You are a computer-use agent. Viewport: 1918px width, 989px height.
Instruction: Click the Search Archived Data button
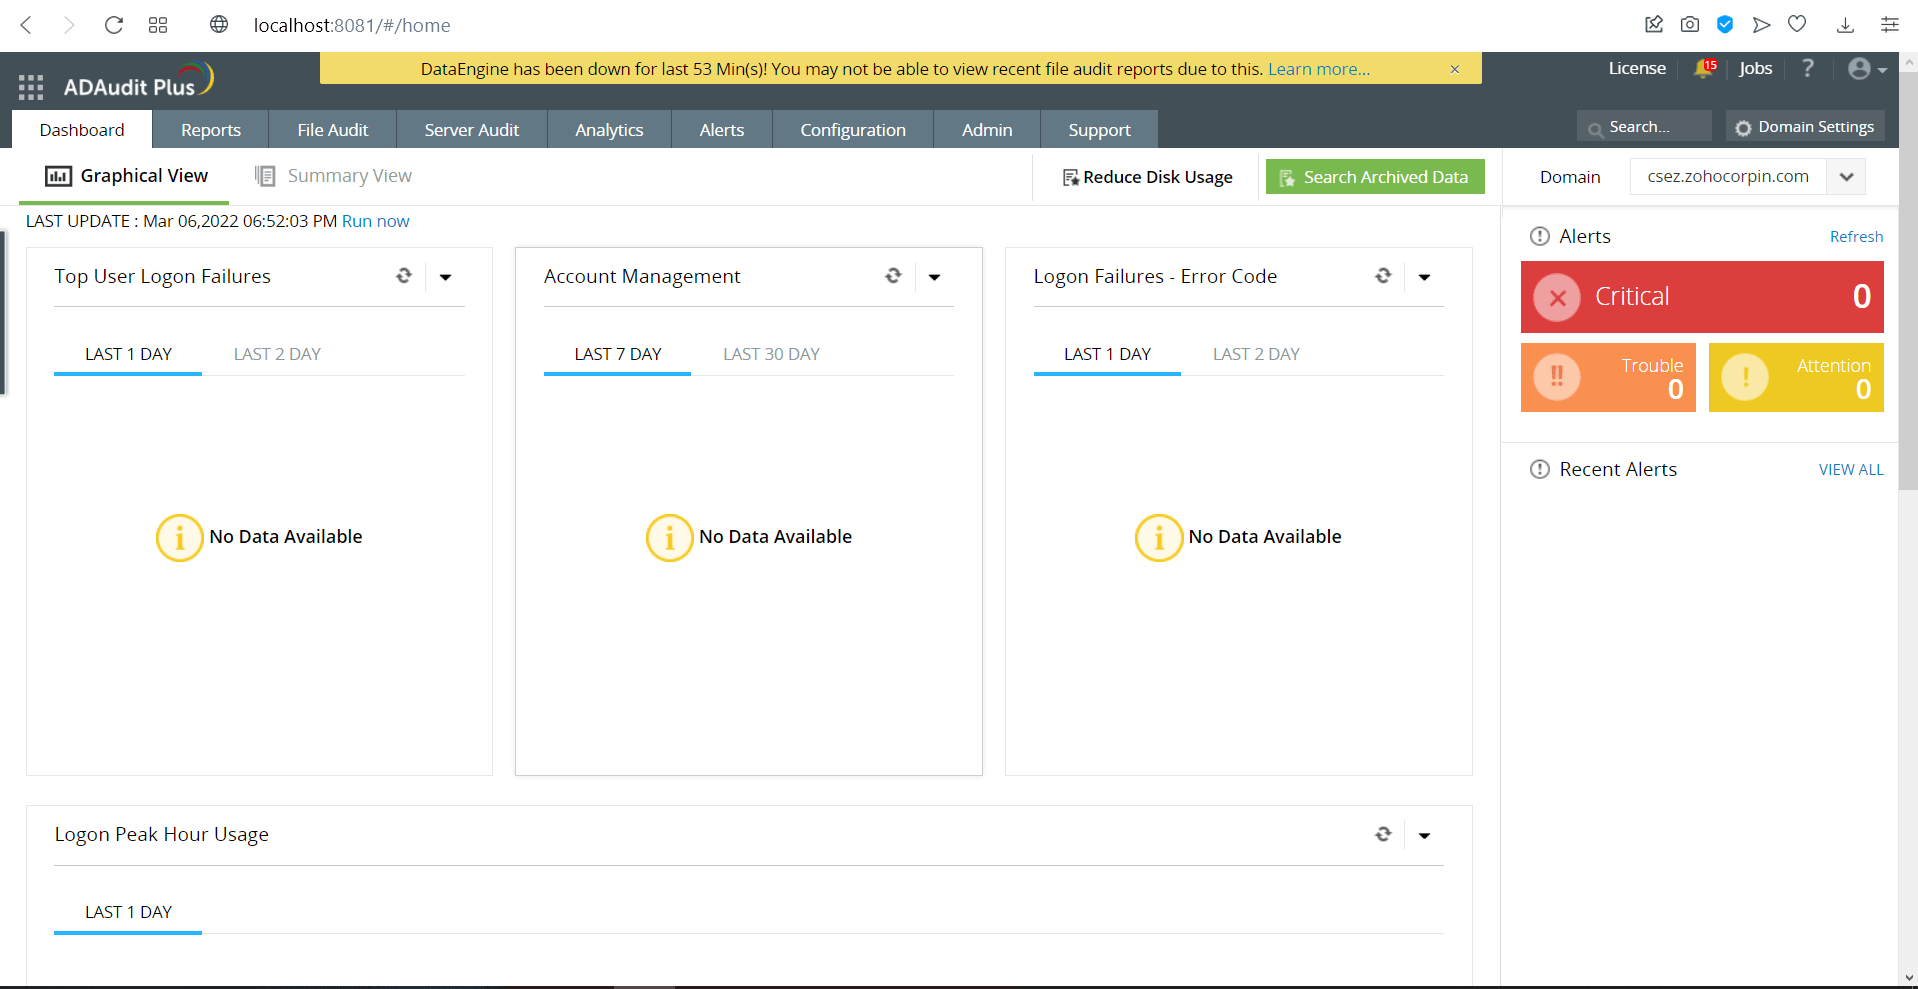pos(1375,176)
